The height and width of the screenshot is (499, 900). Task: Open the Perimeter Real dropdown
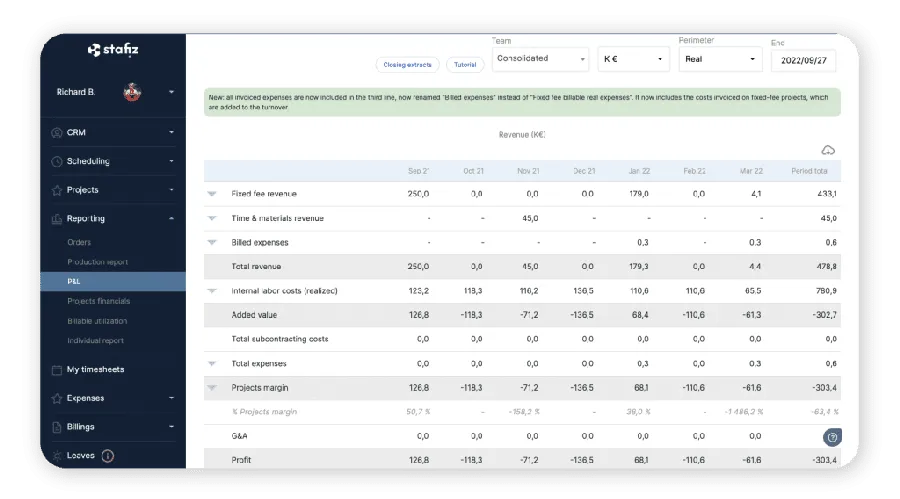pos(720,59)
